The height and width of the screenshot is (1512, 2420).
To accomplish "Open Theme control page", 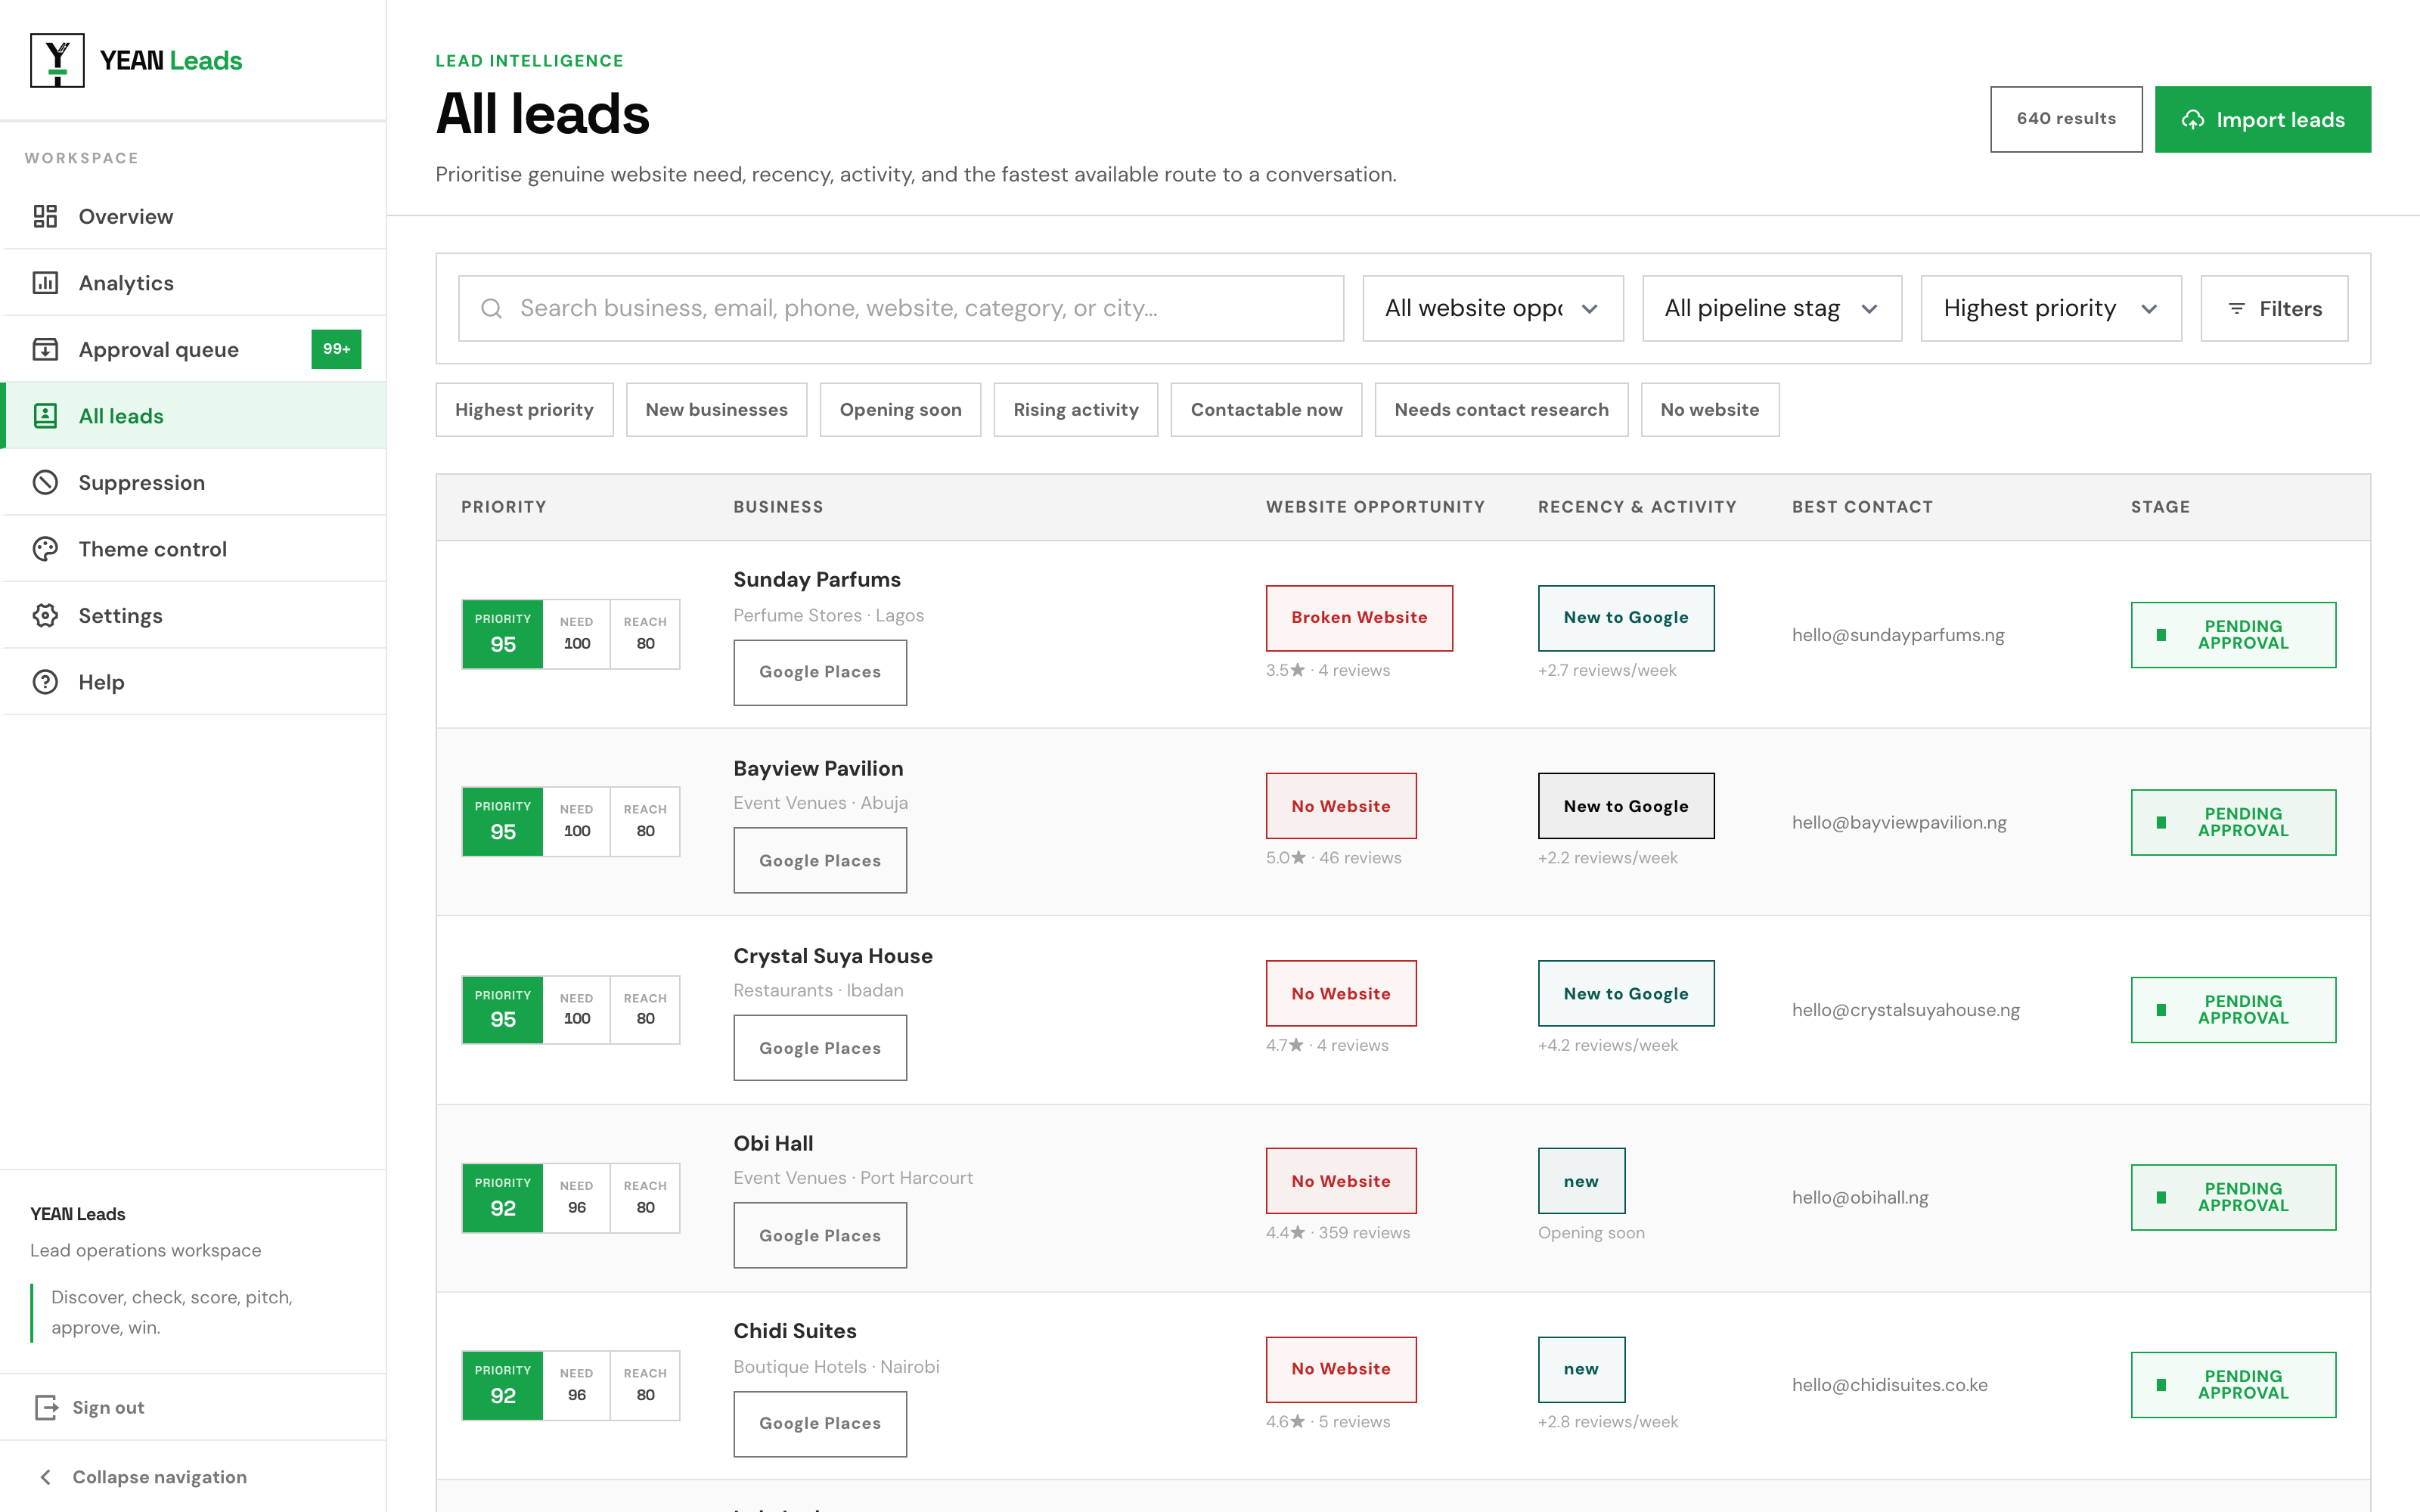I will coord(194,549).
